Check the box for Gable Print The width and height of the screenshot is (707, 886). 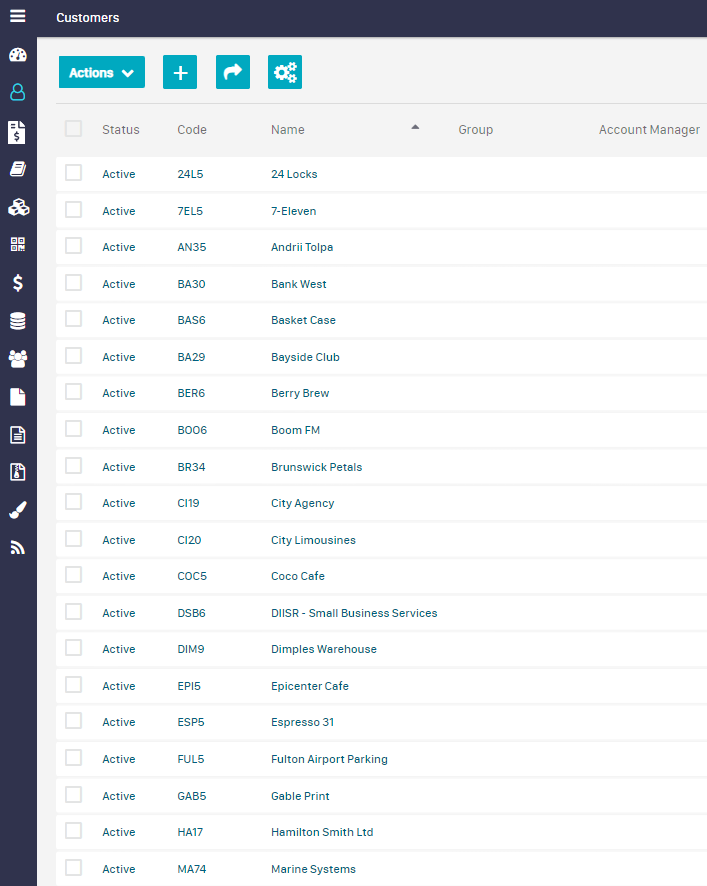[x=73, y=794]
